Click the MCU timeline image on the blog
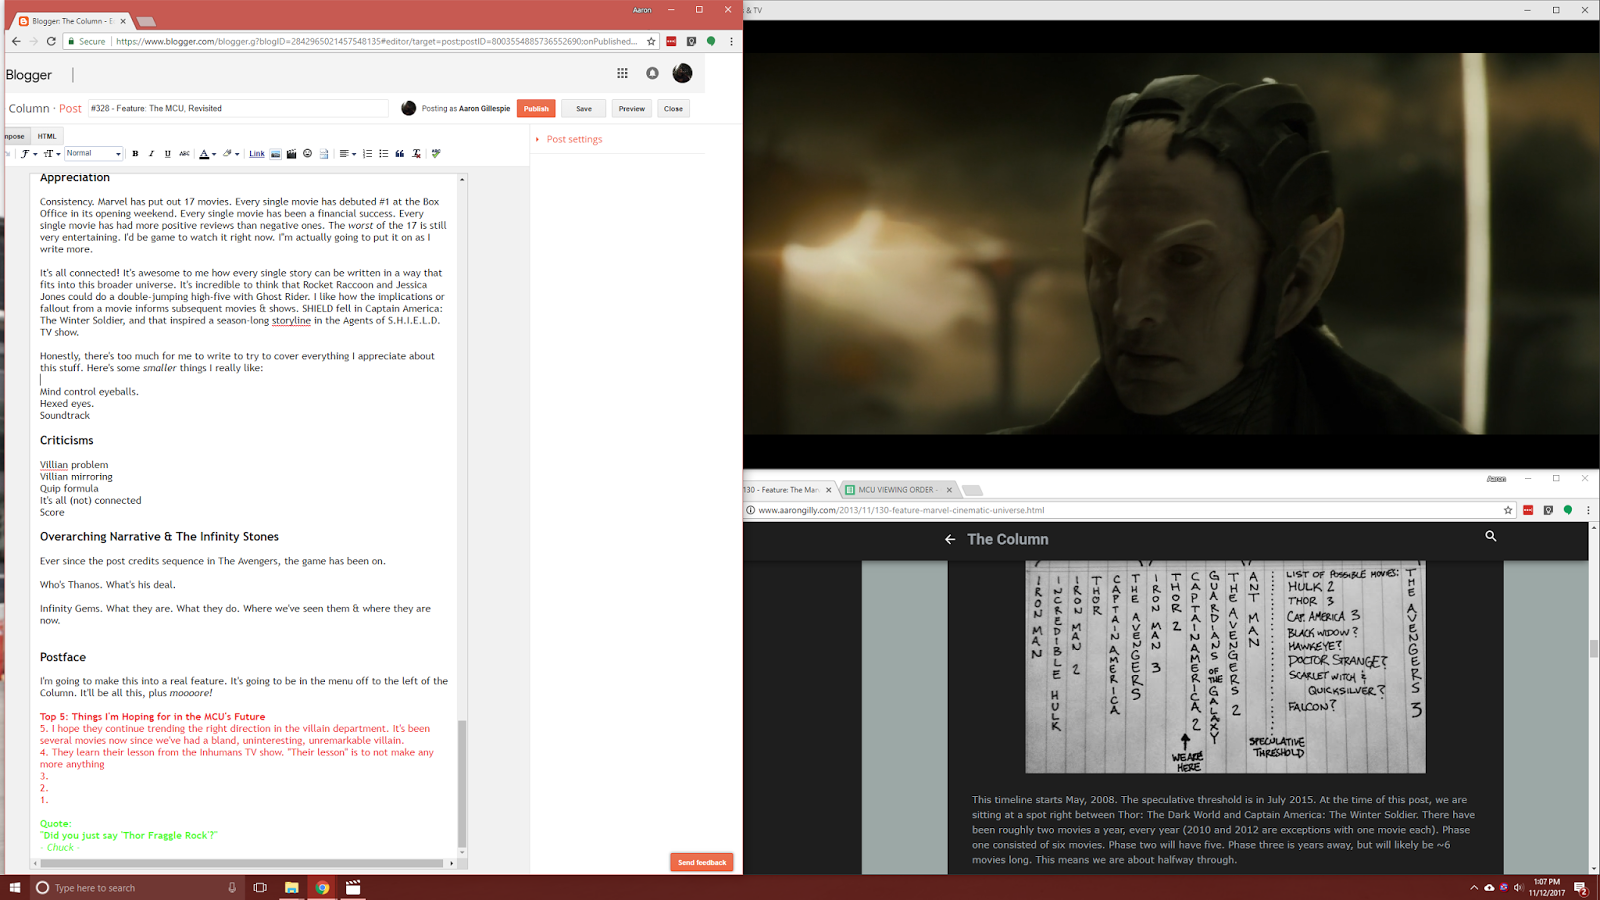This screenshot has height=900, width=1600. click(x=1225, y=667)
